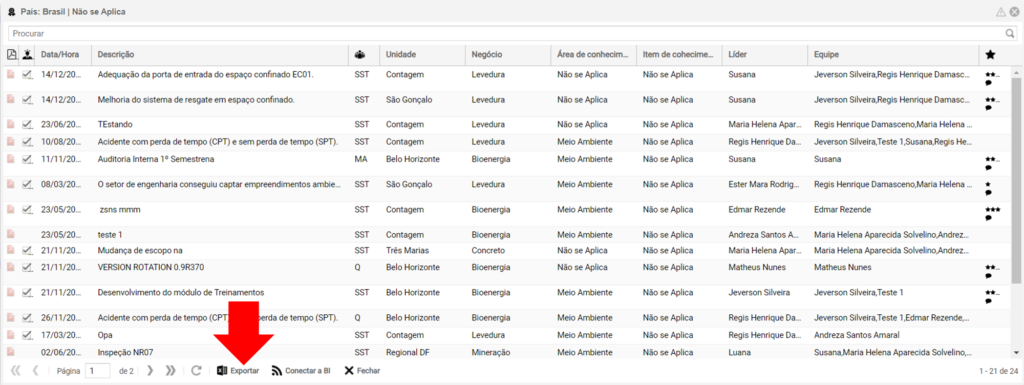Click the Exportar Excel icon

pyautogui.click(x=222, y=371)
